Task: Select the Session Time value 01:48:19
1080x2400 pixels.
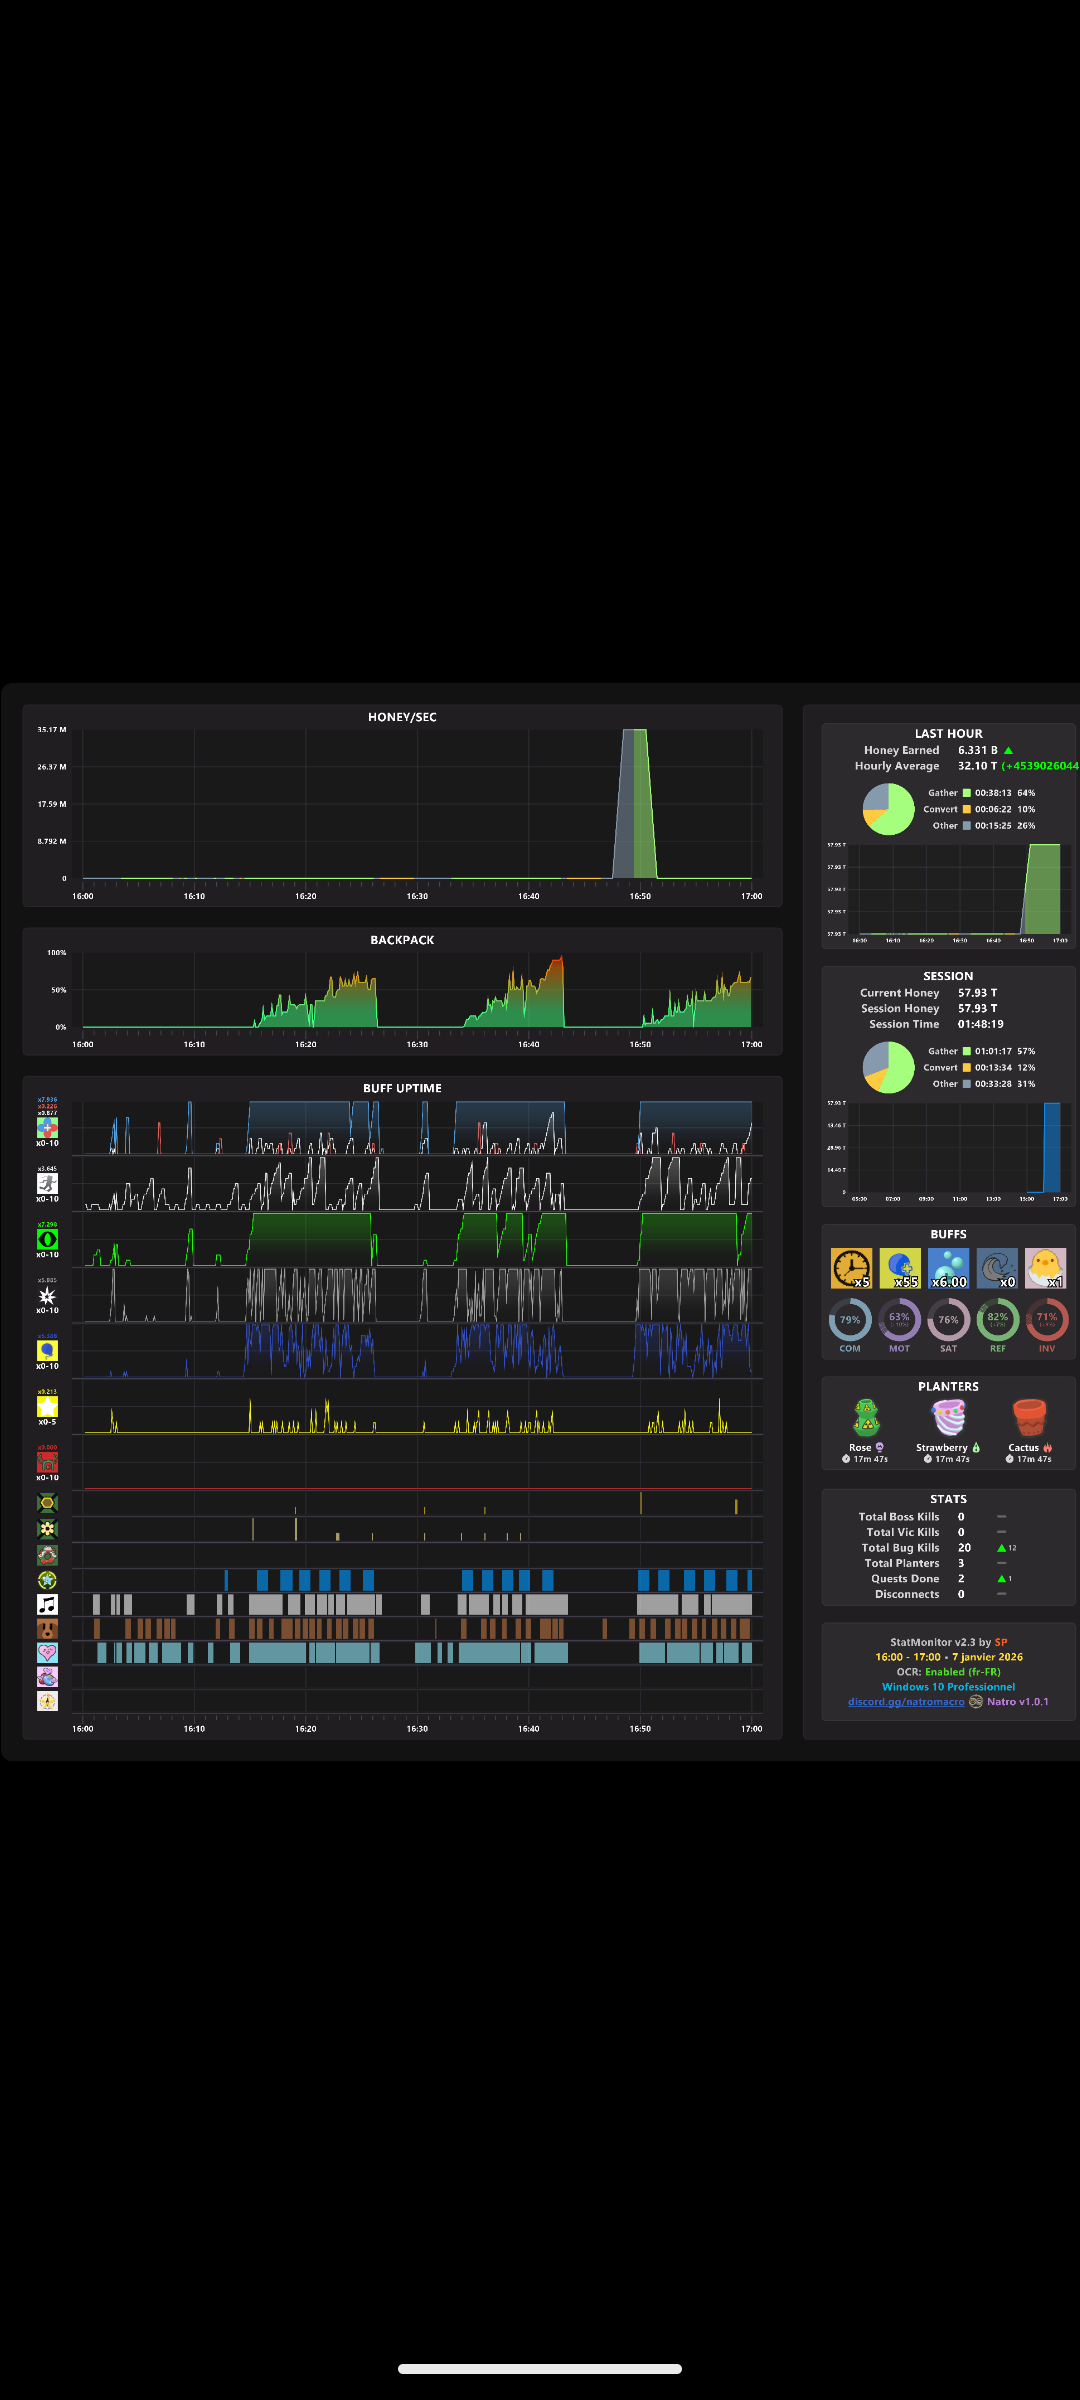Action: pyautogui.click(x=981, y=1024)
